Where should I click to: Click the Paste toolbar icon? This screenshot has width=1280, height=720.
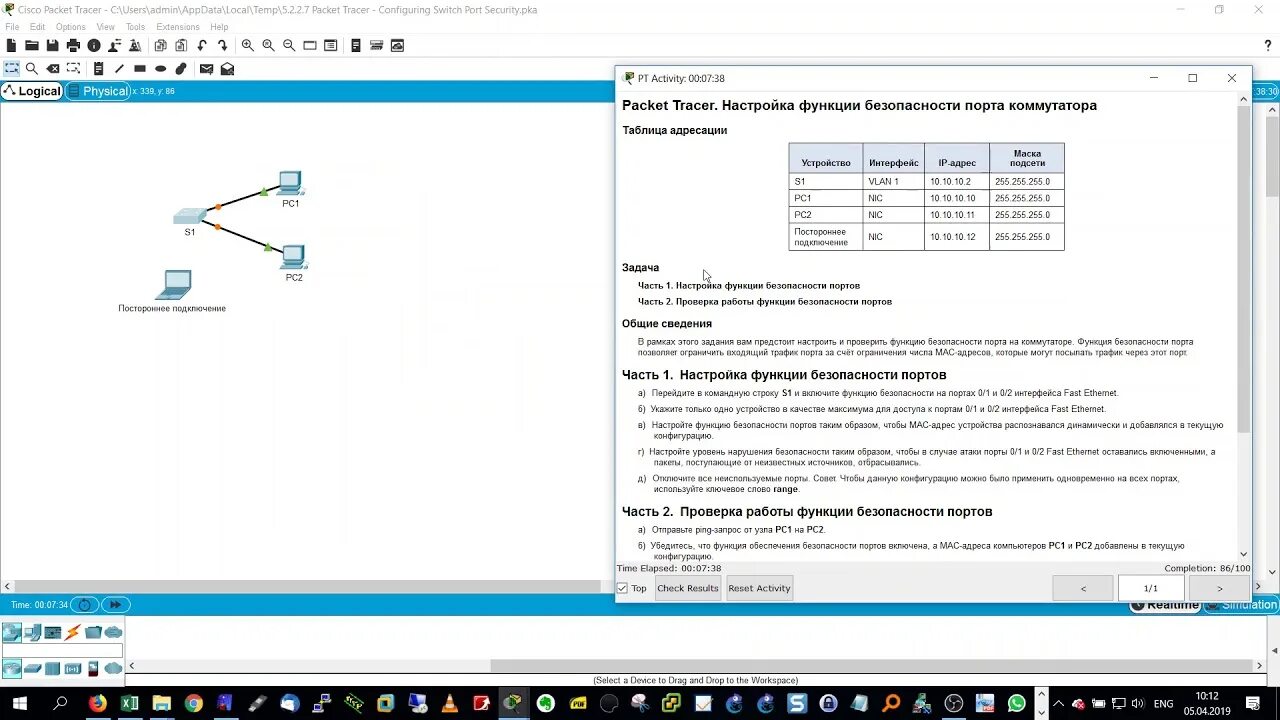click(x=181, y=45)
